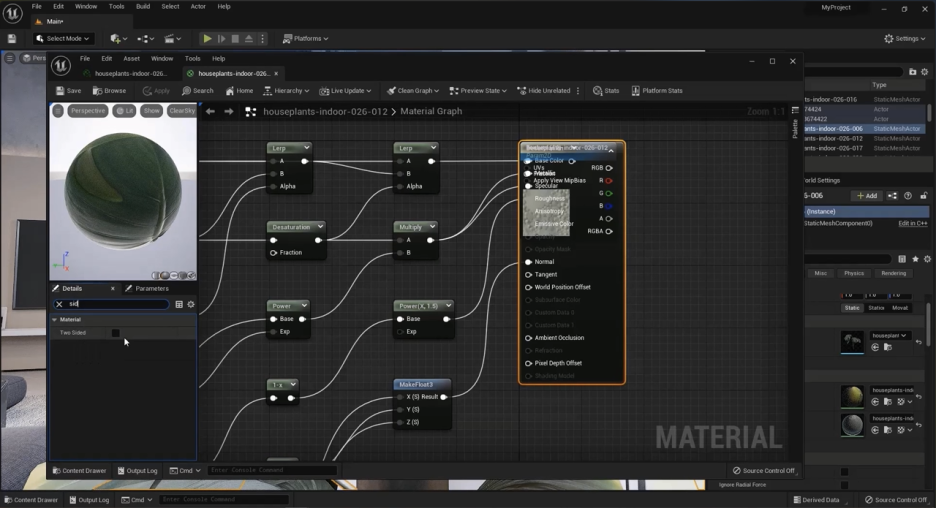Image resolution: width=936 pixels, height=508 pixels.
Task: Click the Normal pin on the result node
Action: pos(528,262)
